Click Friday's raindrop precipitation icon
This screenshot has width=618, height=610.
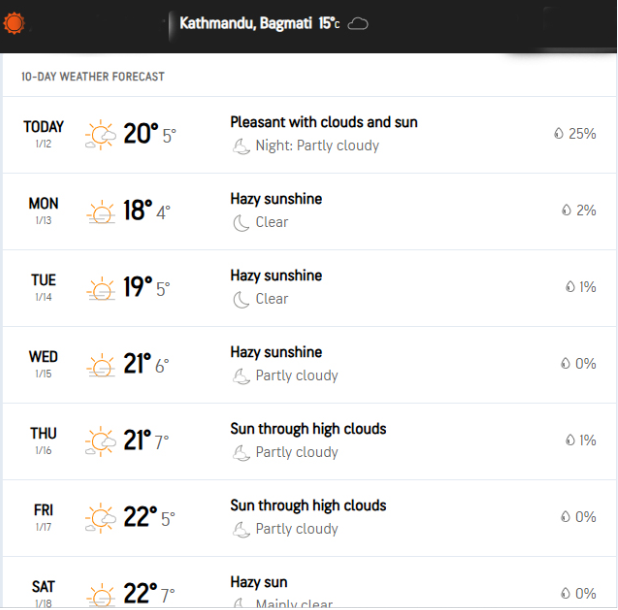[565, 517]
